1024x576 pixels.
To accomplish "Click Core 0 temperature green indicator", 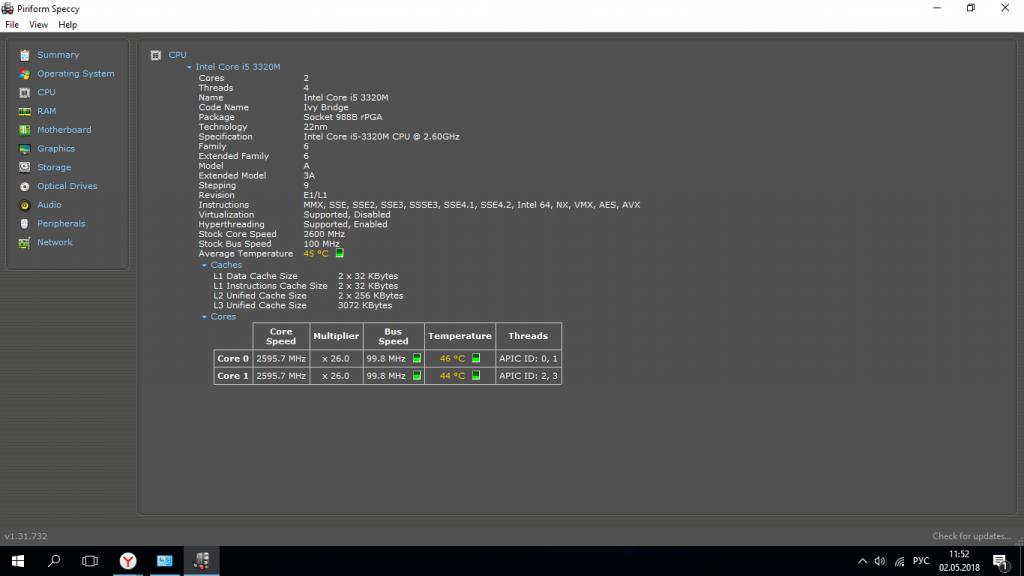I will 476,358.
